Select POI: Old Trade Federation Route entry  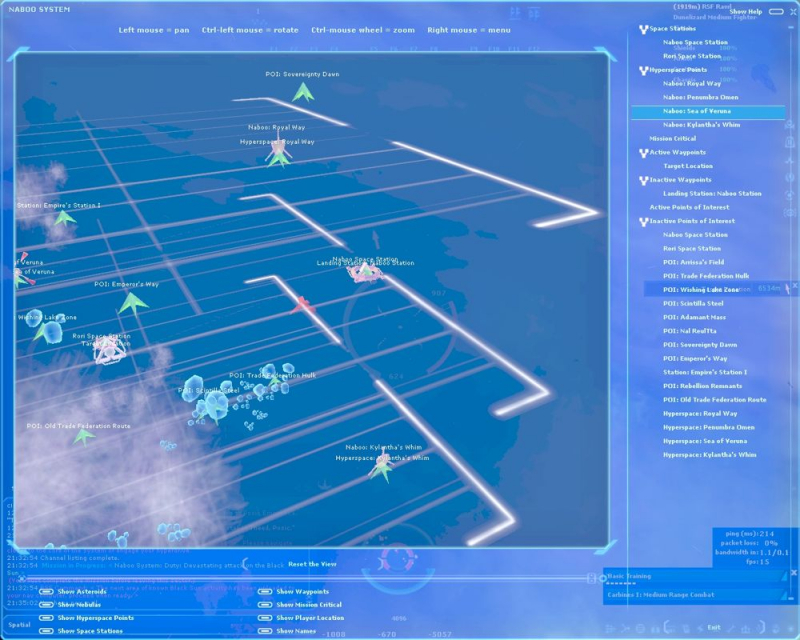tap(715, 400)
